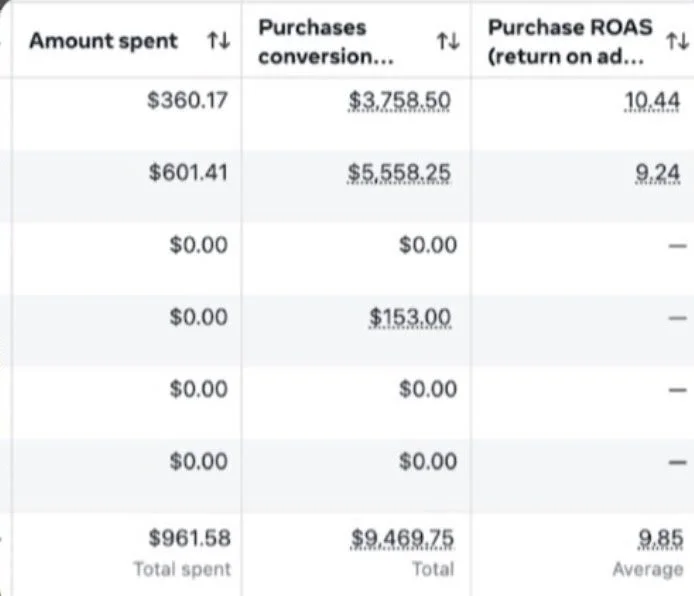Sort by Amount spent using arrows icon
The width and height of the screenshot is (694, 596).
pyautogui.click(x=217, y=41)
